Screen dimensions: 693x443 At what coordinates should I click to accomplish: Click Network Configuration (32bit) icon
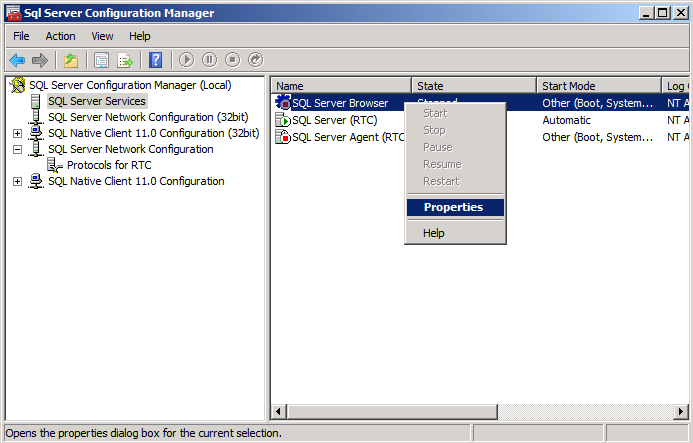pos(36,117)
